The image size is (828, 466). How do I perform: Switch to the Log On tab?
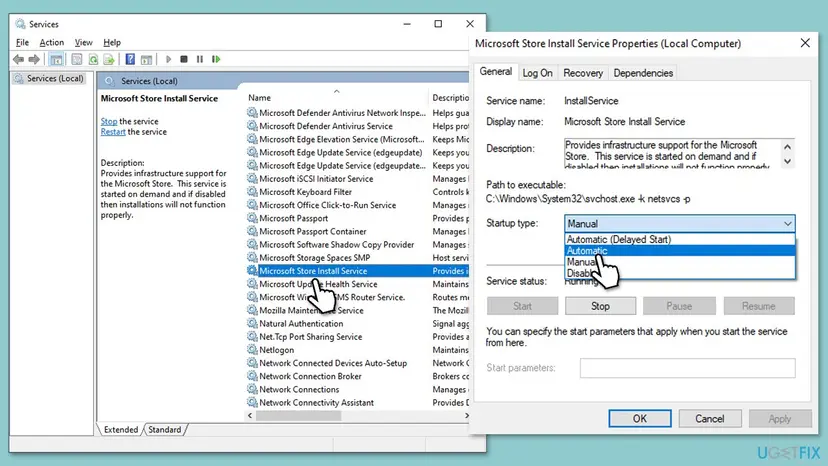pos(537,73)
